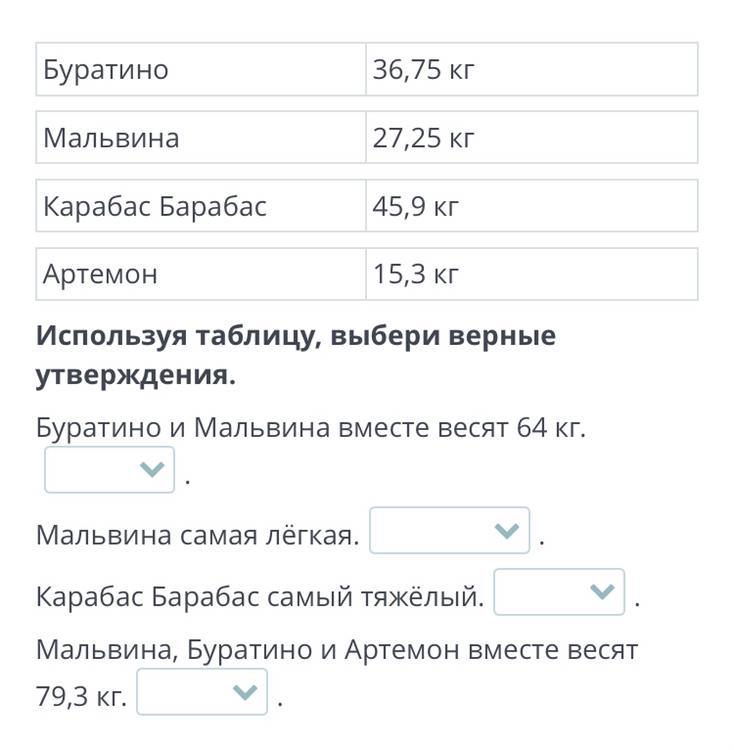Select the 'Артемон' table cell

(201, 273)
